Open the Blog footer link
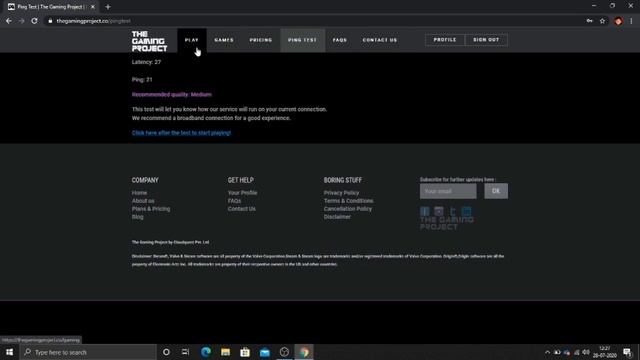 click(x=137, y=217)
